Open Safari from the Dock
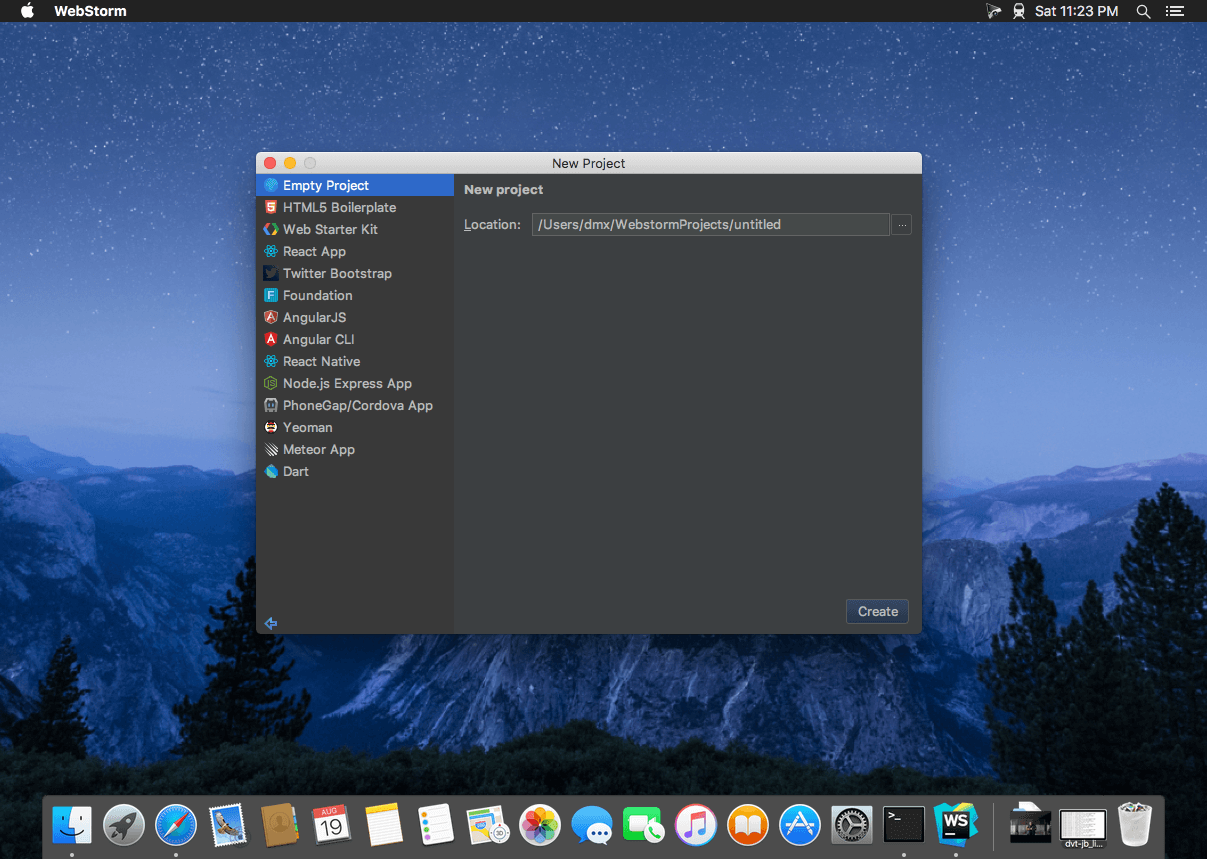This screenshot has height=859, width=1207. tap(176, 824)
